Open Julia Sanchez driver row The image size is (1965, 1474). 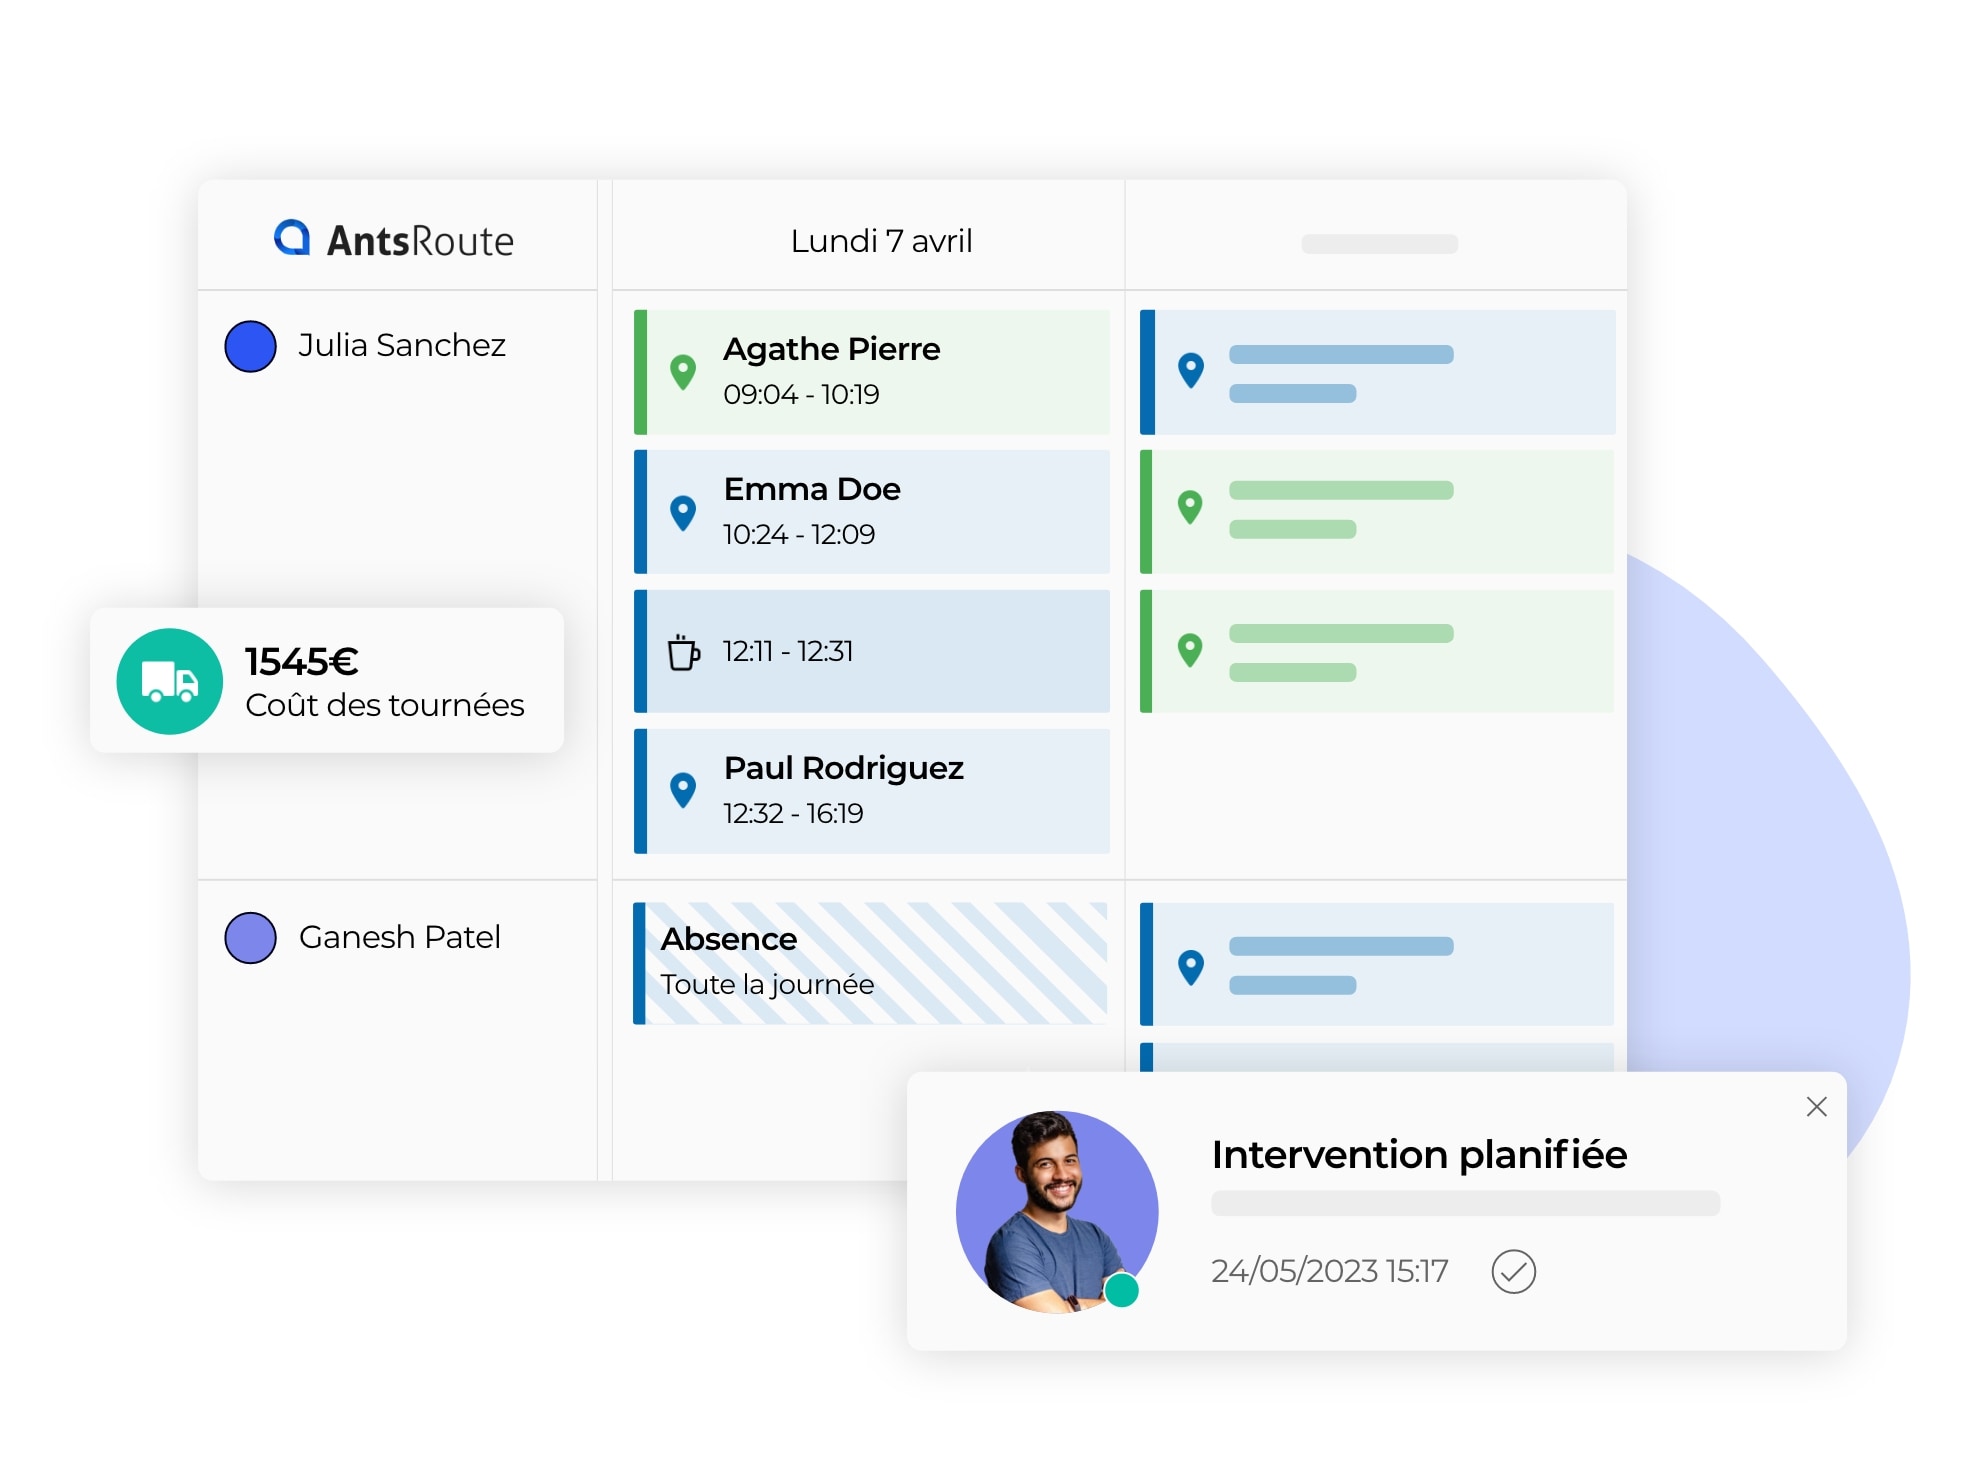[x=402, y=346]
